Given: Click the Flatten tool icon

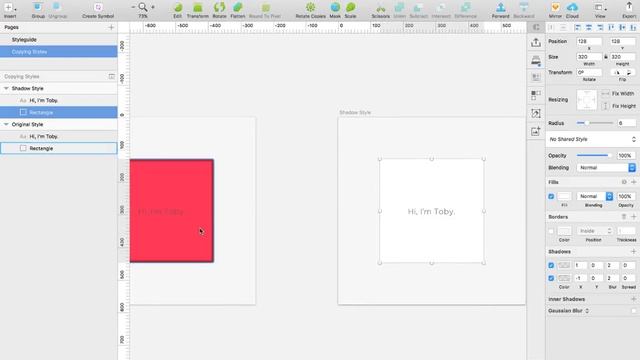Looking at the screenshot, I should tap(238, 10).
